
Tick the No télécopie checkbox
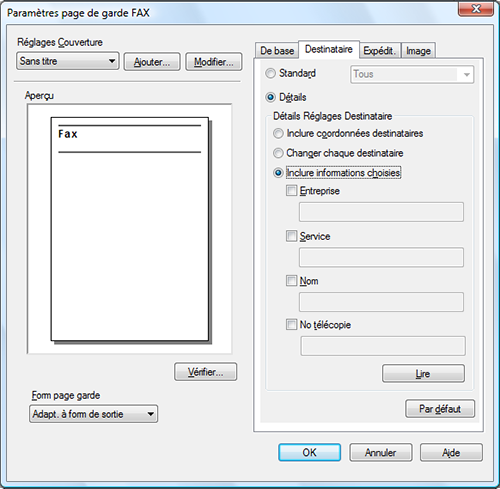pyautogui.click(x=291, y=324)
